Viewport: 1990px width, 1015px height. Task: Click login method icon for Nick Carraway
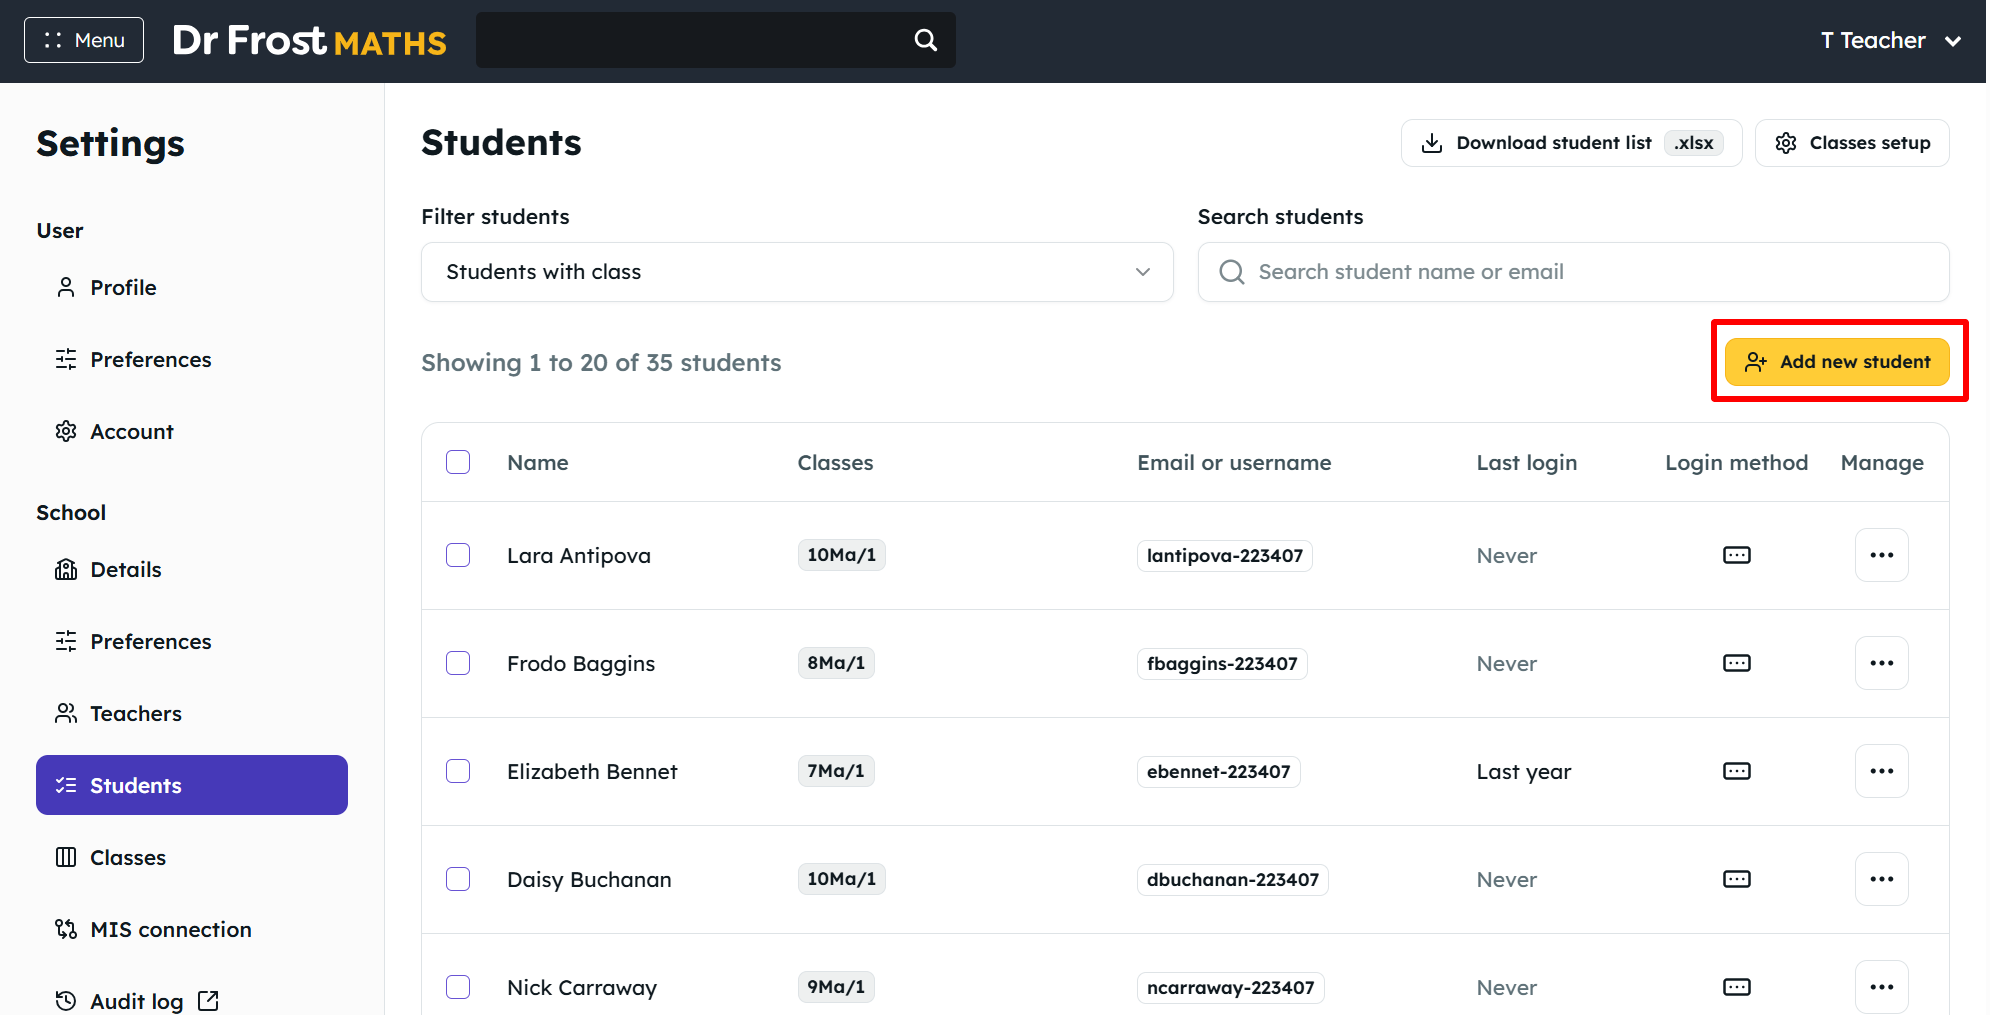tap(1737, 987)
